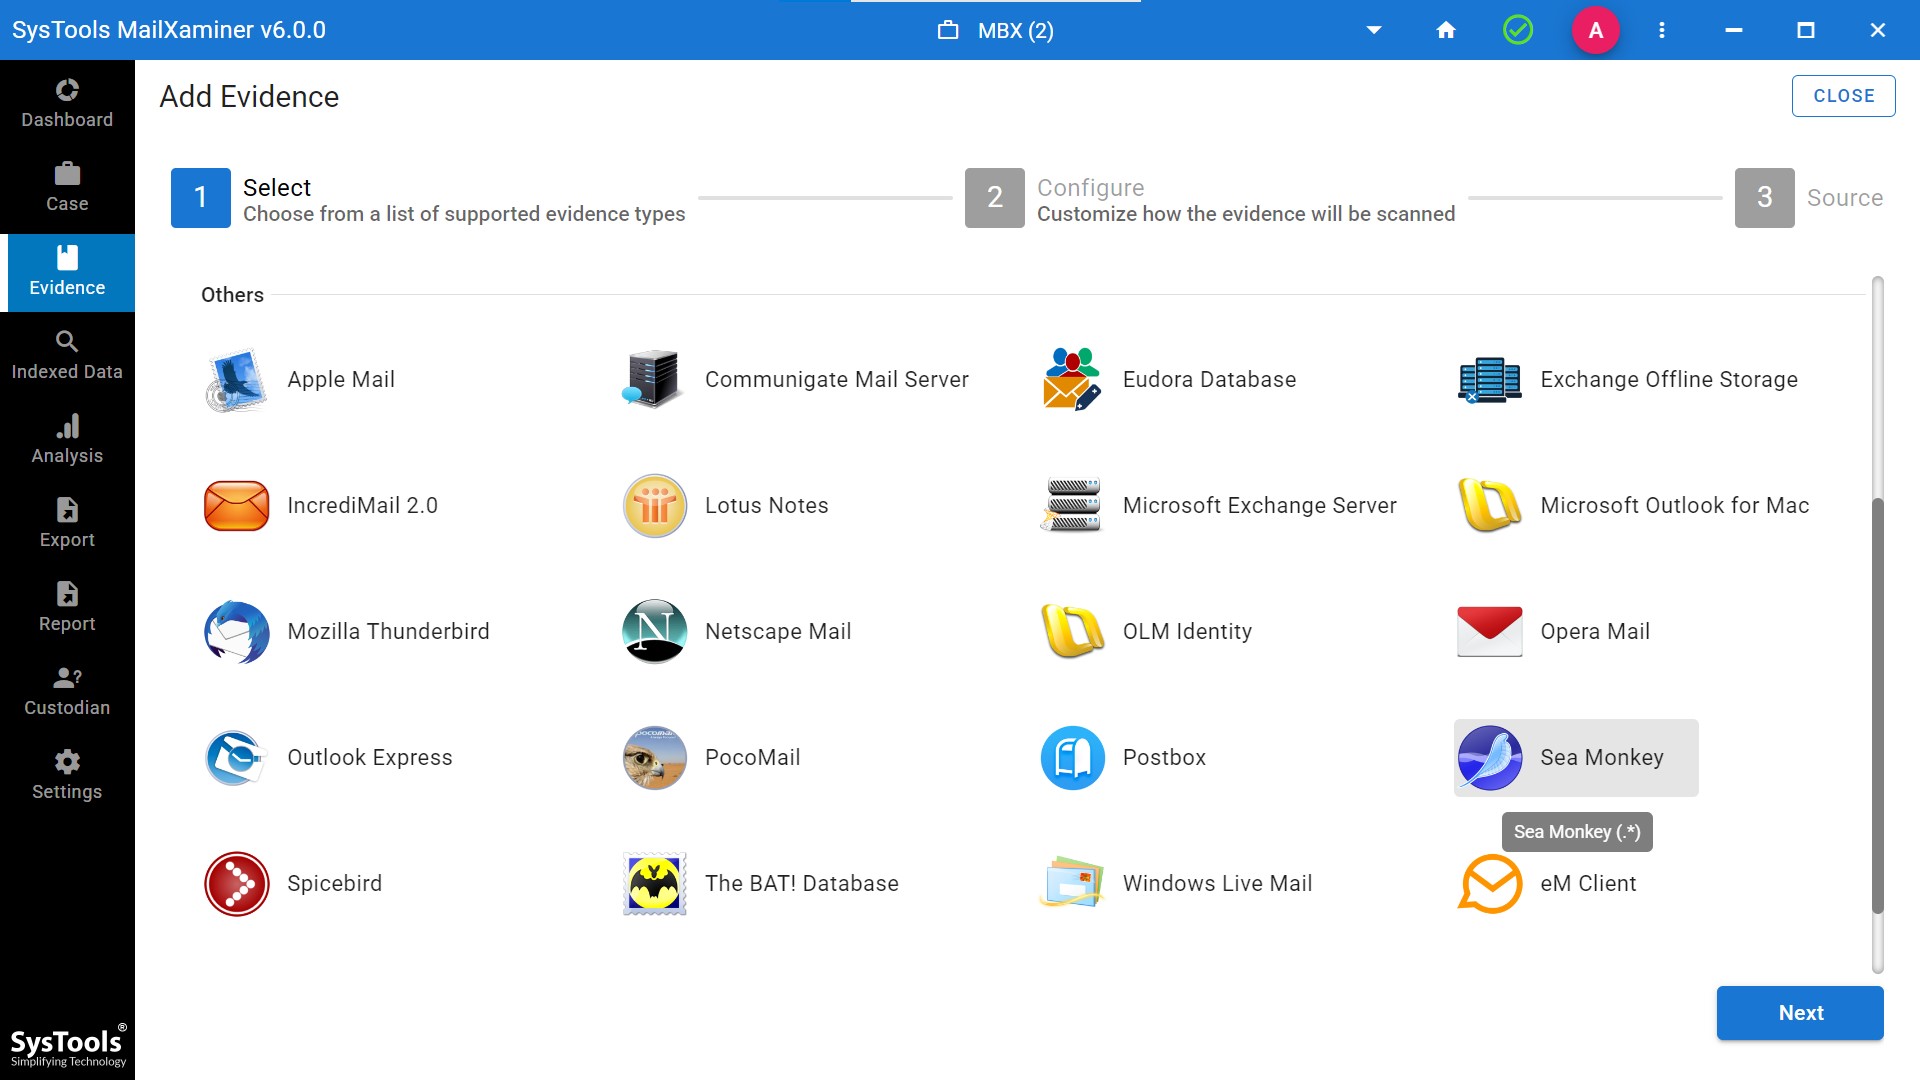Select Microsoft Outlook for Mac icon

click(x=1490, y=506)
